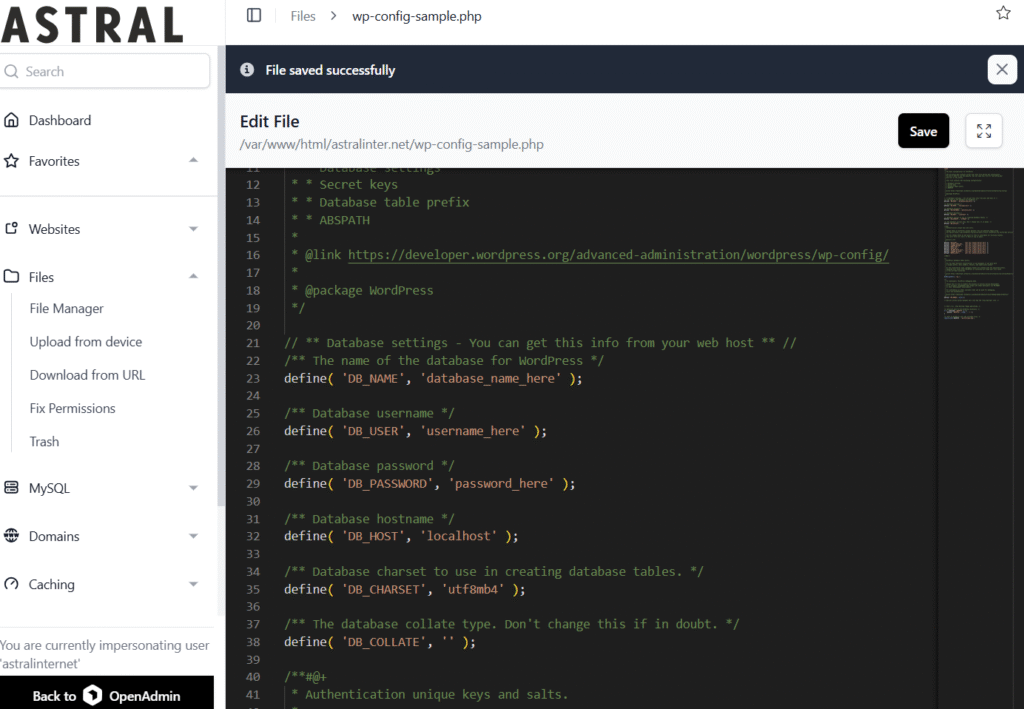Click the 'password_here' string on line 29
1024x709 pixels.
[x=501, y=484]
